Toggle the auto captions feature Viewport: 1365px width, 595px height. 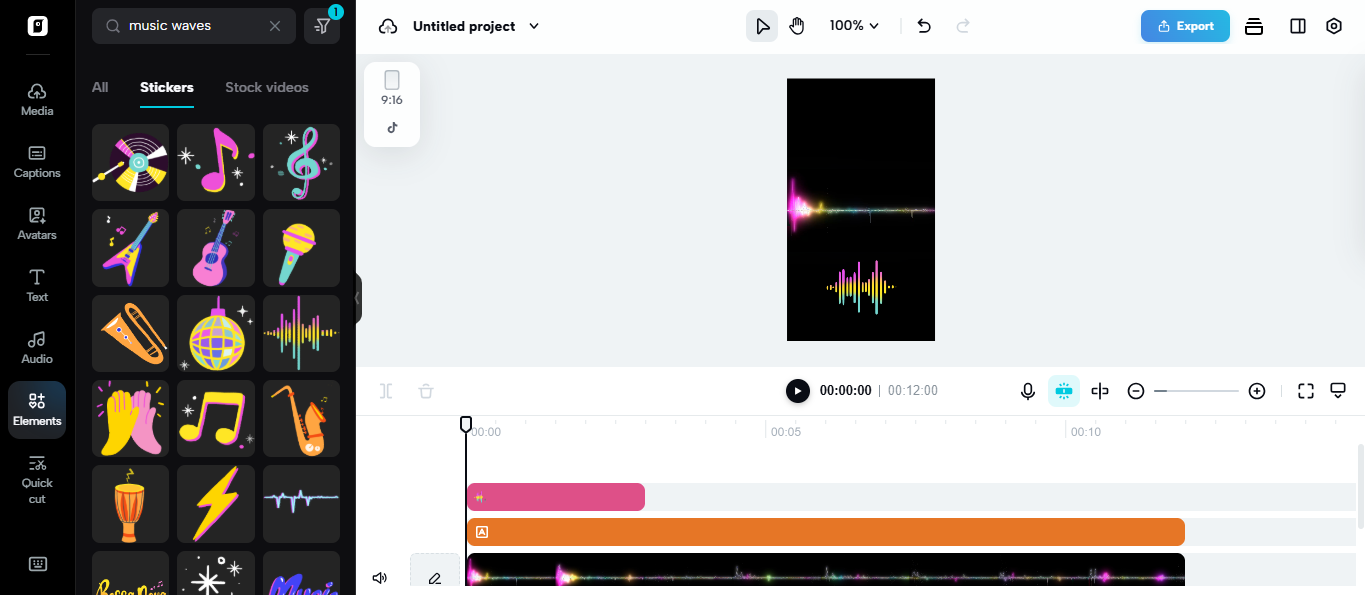[x=1064, y=391]
